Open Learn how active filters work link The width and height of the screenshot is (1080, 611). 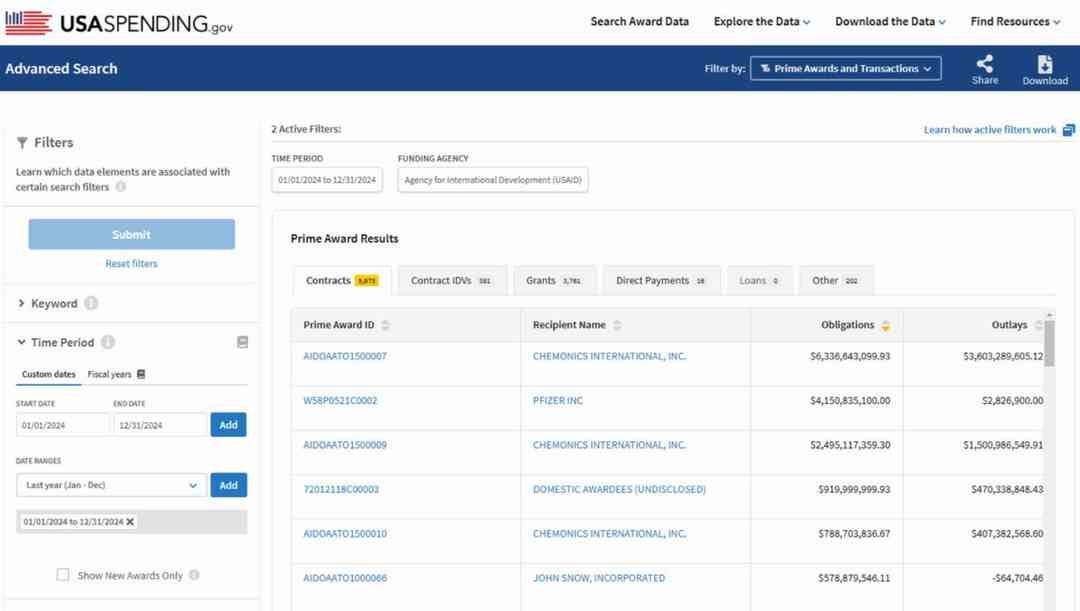990,130
